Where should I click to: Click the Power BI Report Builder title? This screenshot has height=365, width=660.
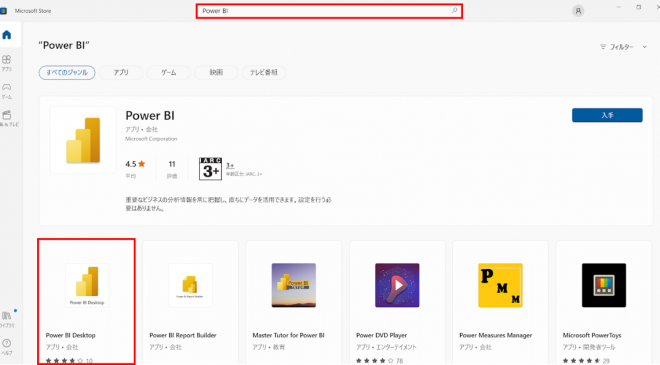(x=183, y=335)
